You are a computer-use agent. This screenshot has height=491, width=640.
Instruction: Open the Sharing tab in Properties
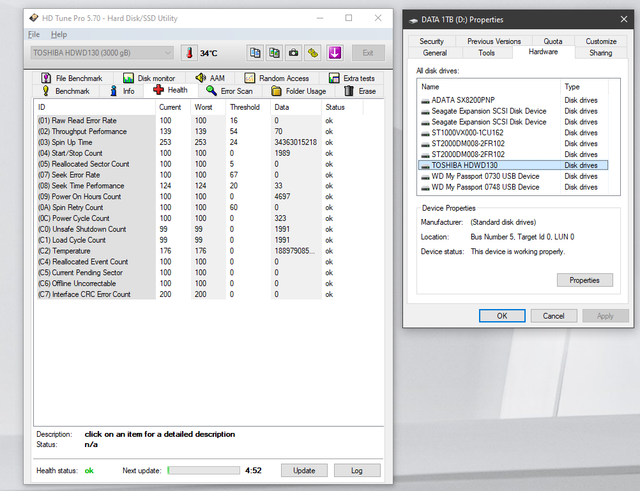pyautogui.click(x=600, y=53)
